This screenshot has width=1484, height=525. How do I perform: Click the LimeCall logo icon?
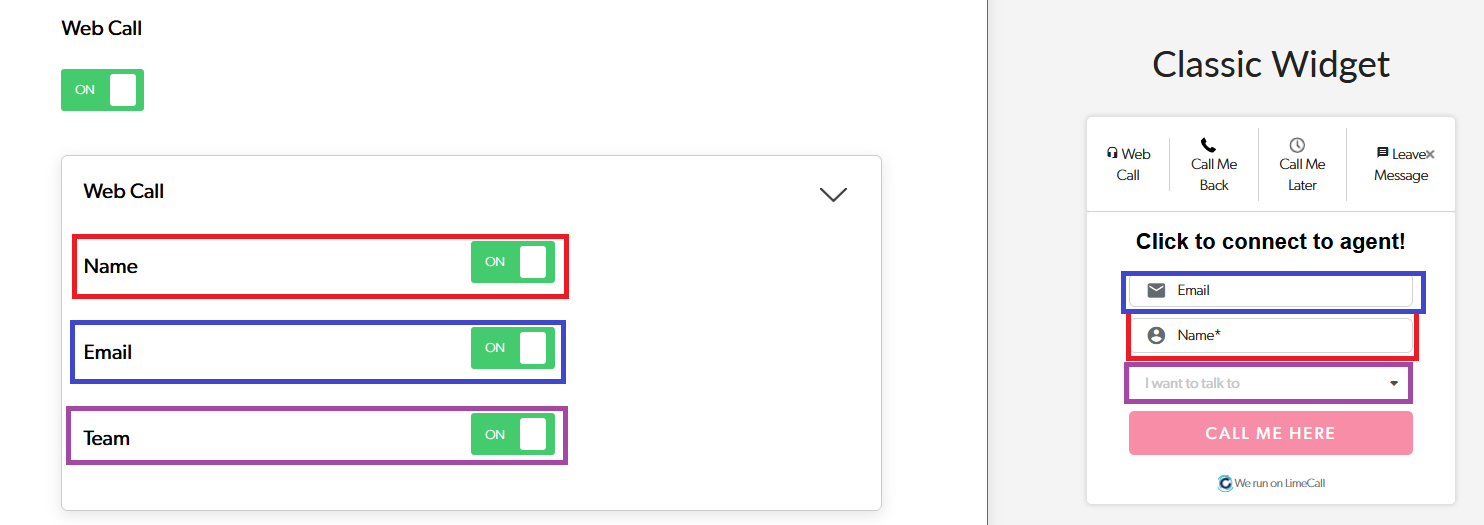[x=1225, y=483]
